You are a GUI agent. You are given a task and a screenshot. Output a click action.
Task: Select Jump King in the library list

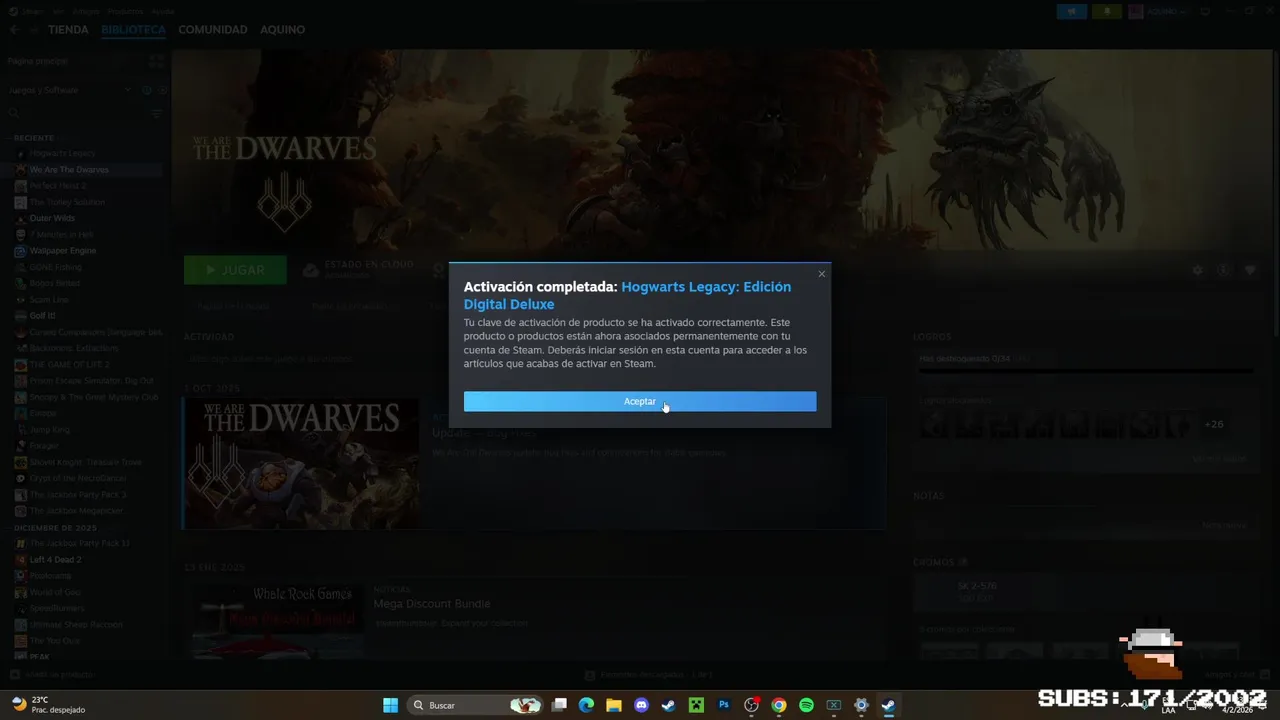pos(50,430)
